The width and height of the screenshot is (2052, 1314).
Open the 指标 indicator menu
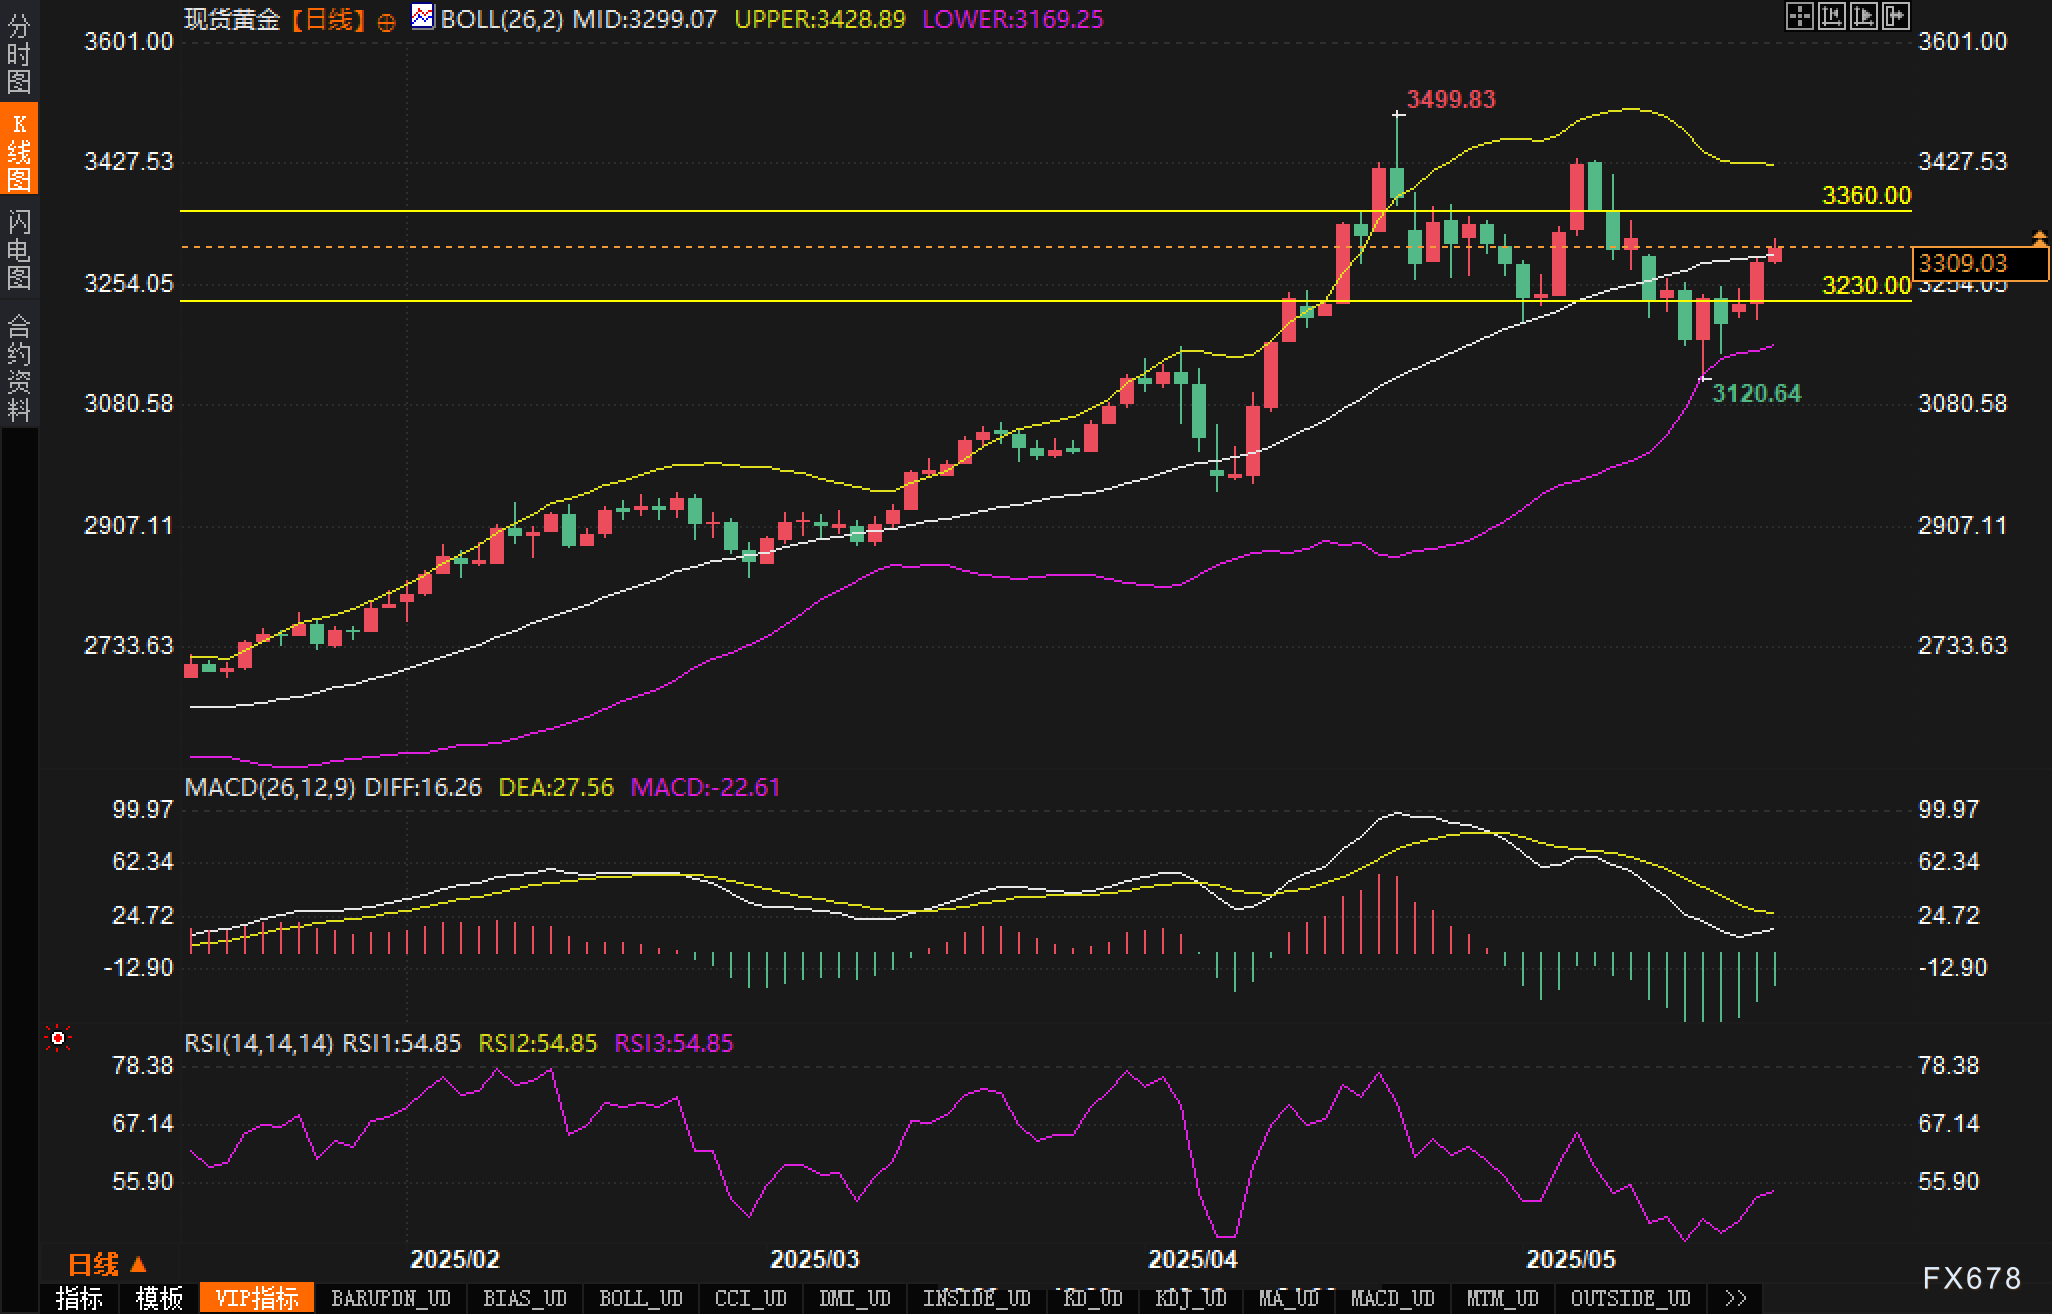[x=79, y=1298]
